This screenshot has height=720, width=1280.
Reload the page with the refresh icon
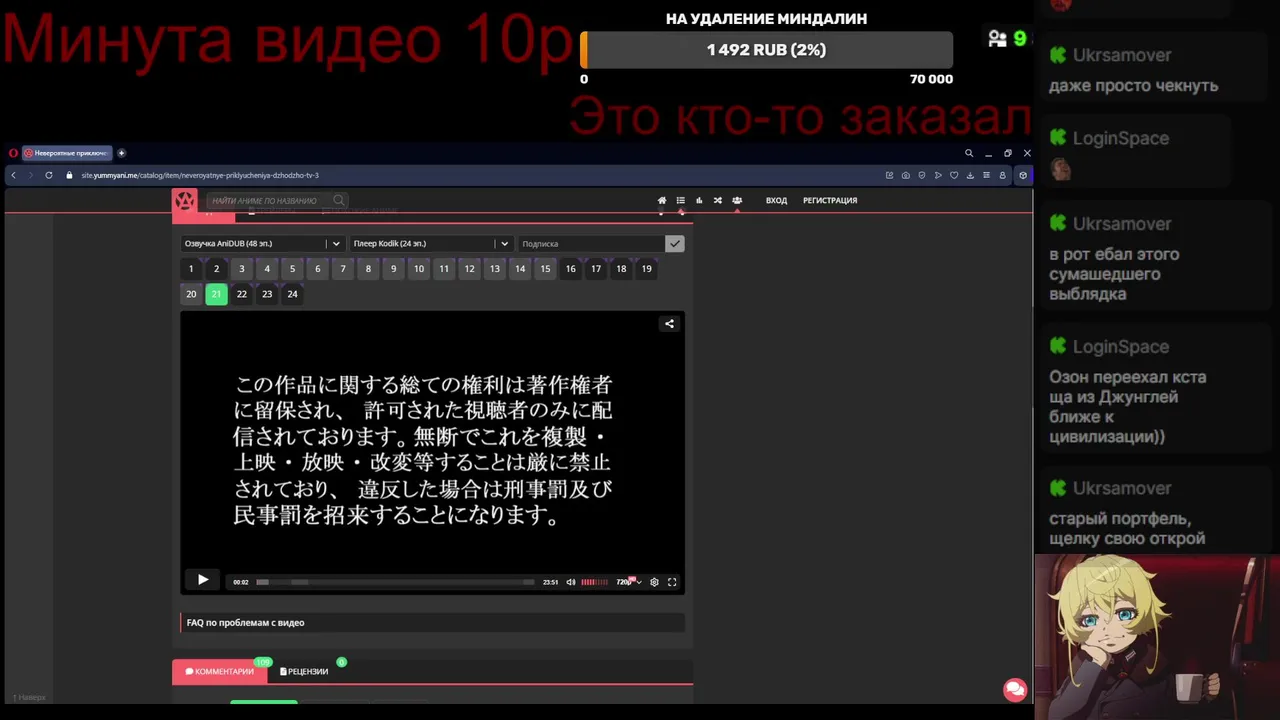[x=49, y=175]
